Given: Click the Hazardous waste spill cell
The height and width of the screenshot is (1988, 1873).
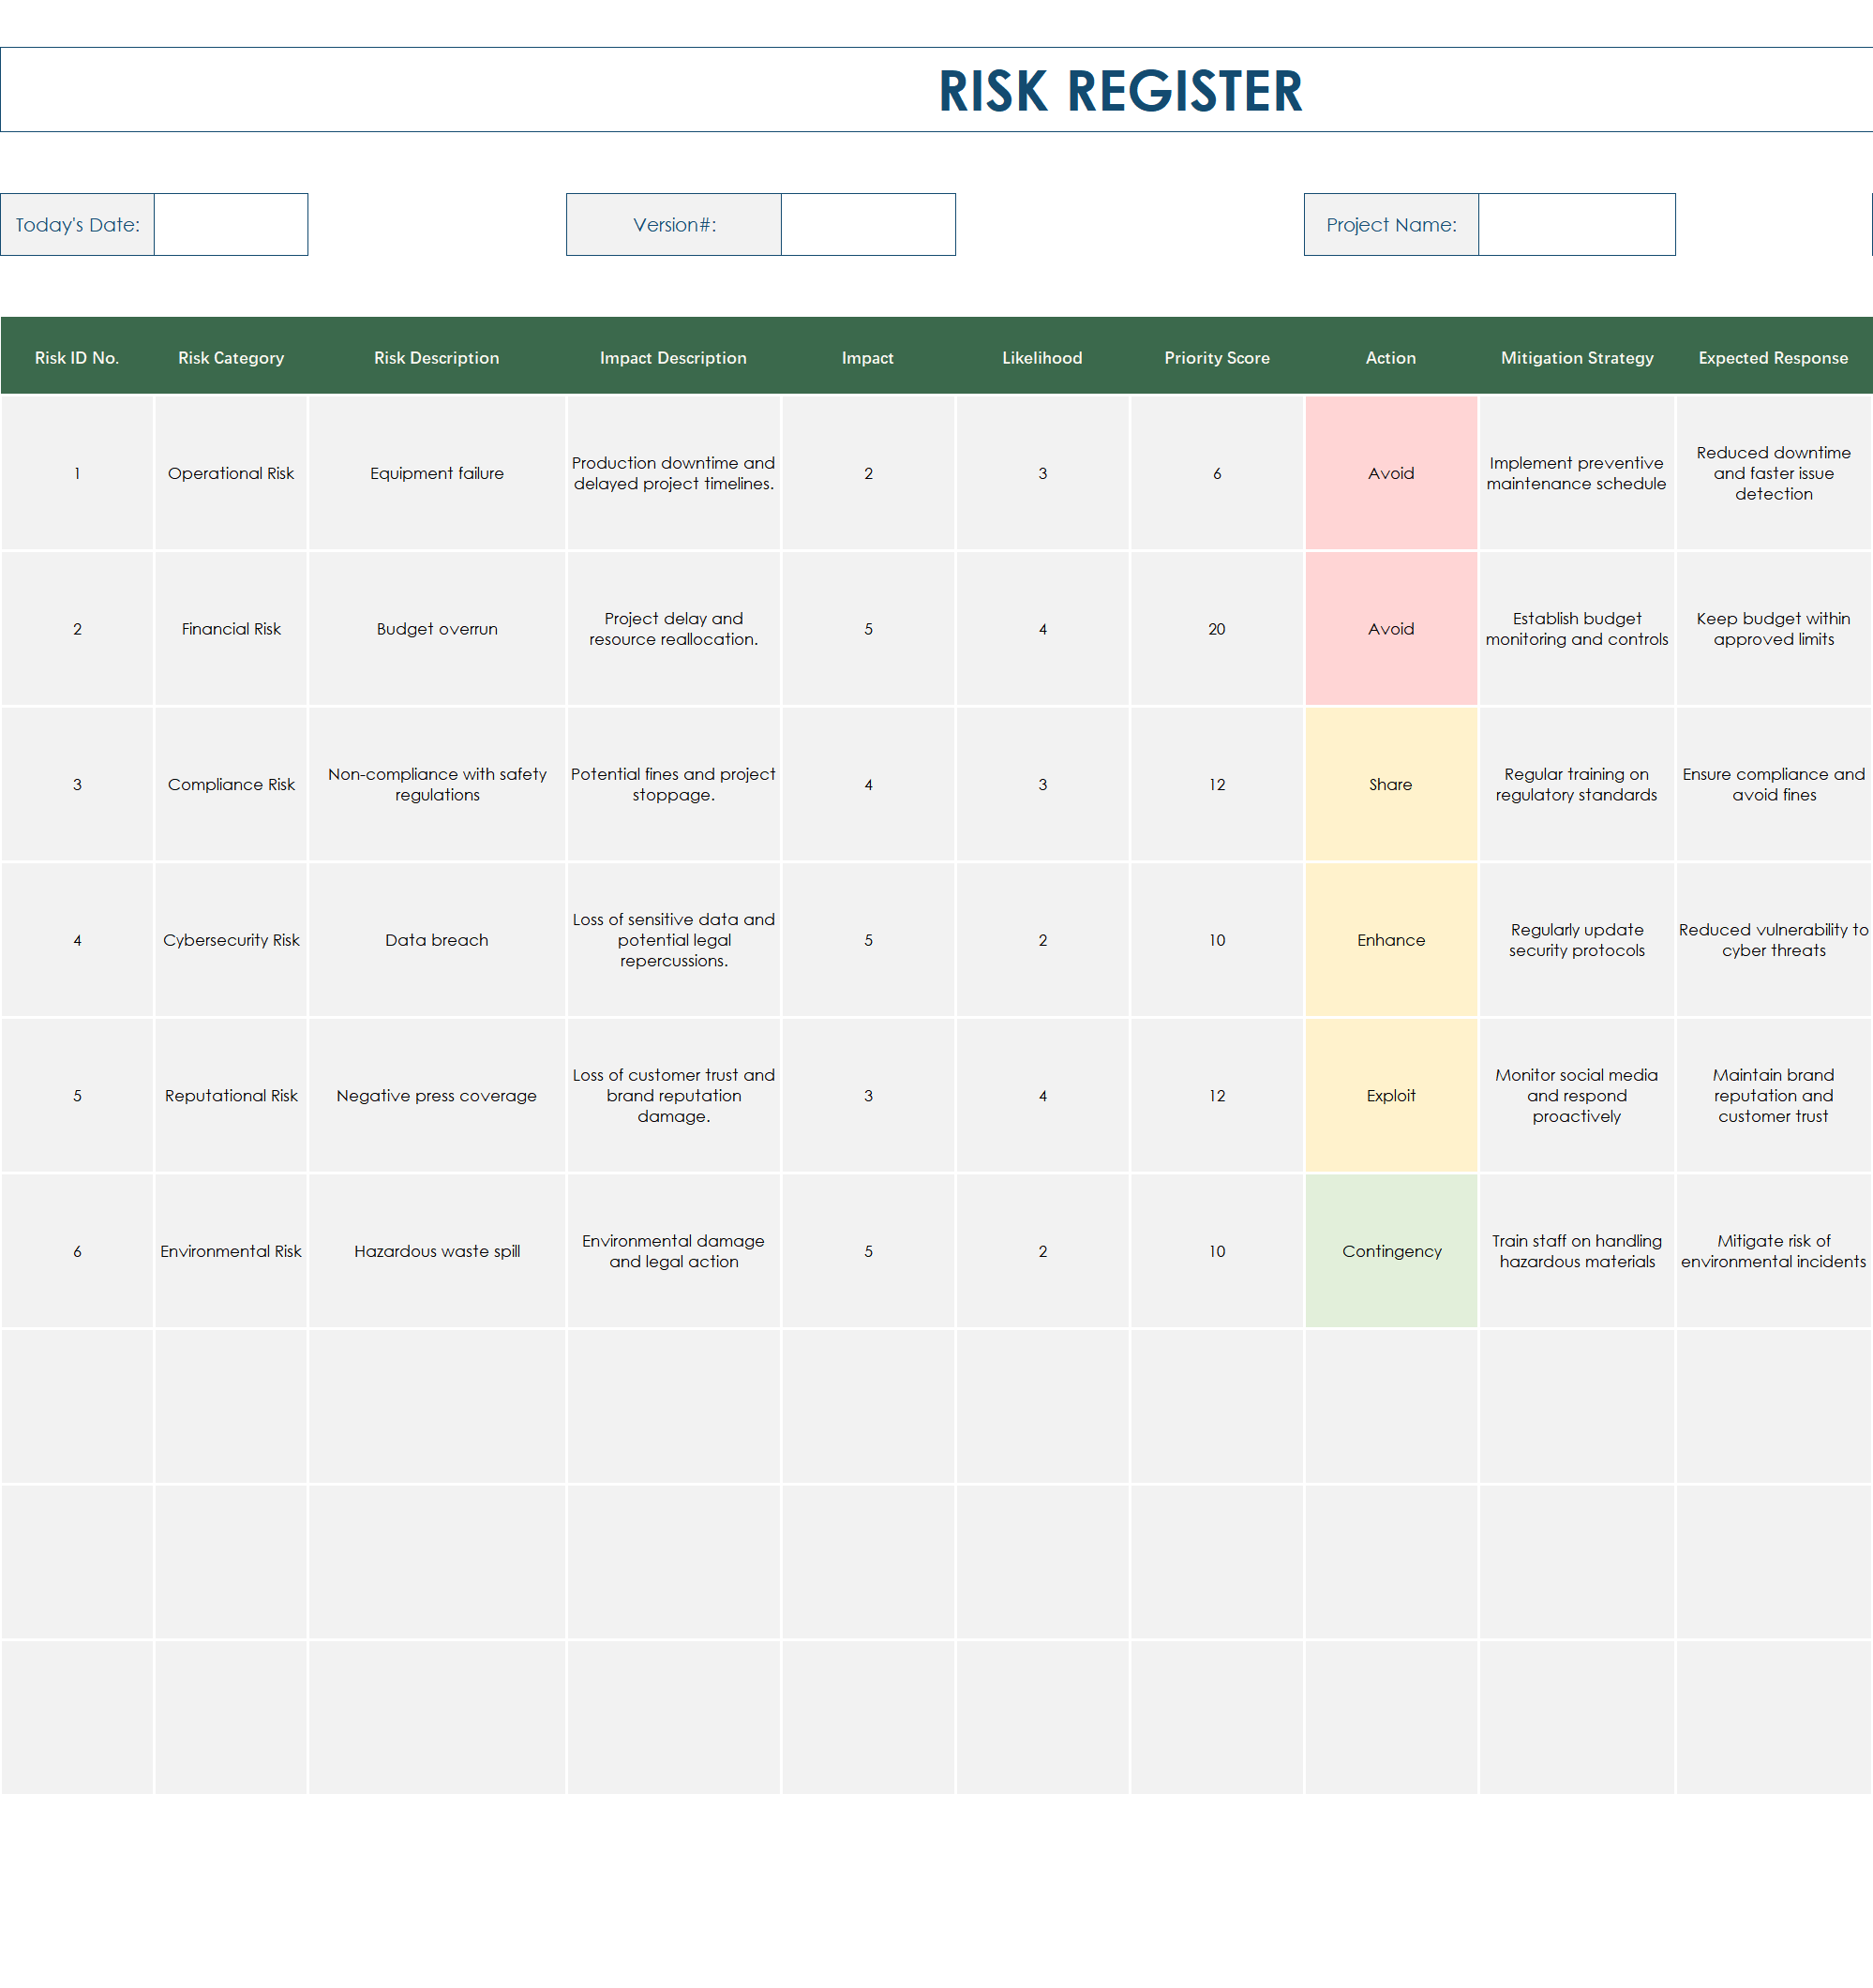Looking at the screenshot, I should [437, 1251].
